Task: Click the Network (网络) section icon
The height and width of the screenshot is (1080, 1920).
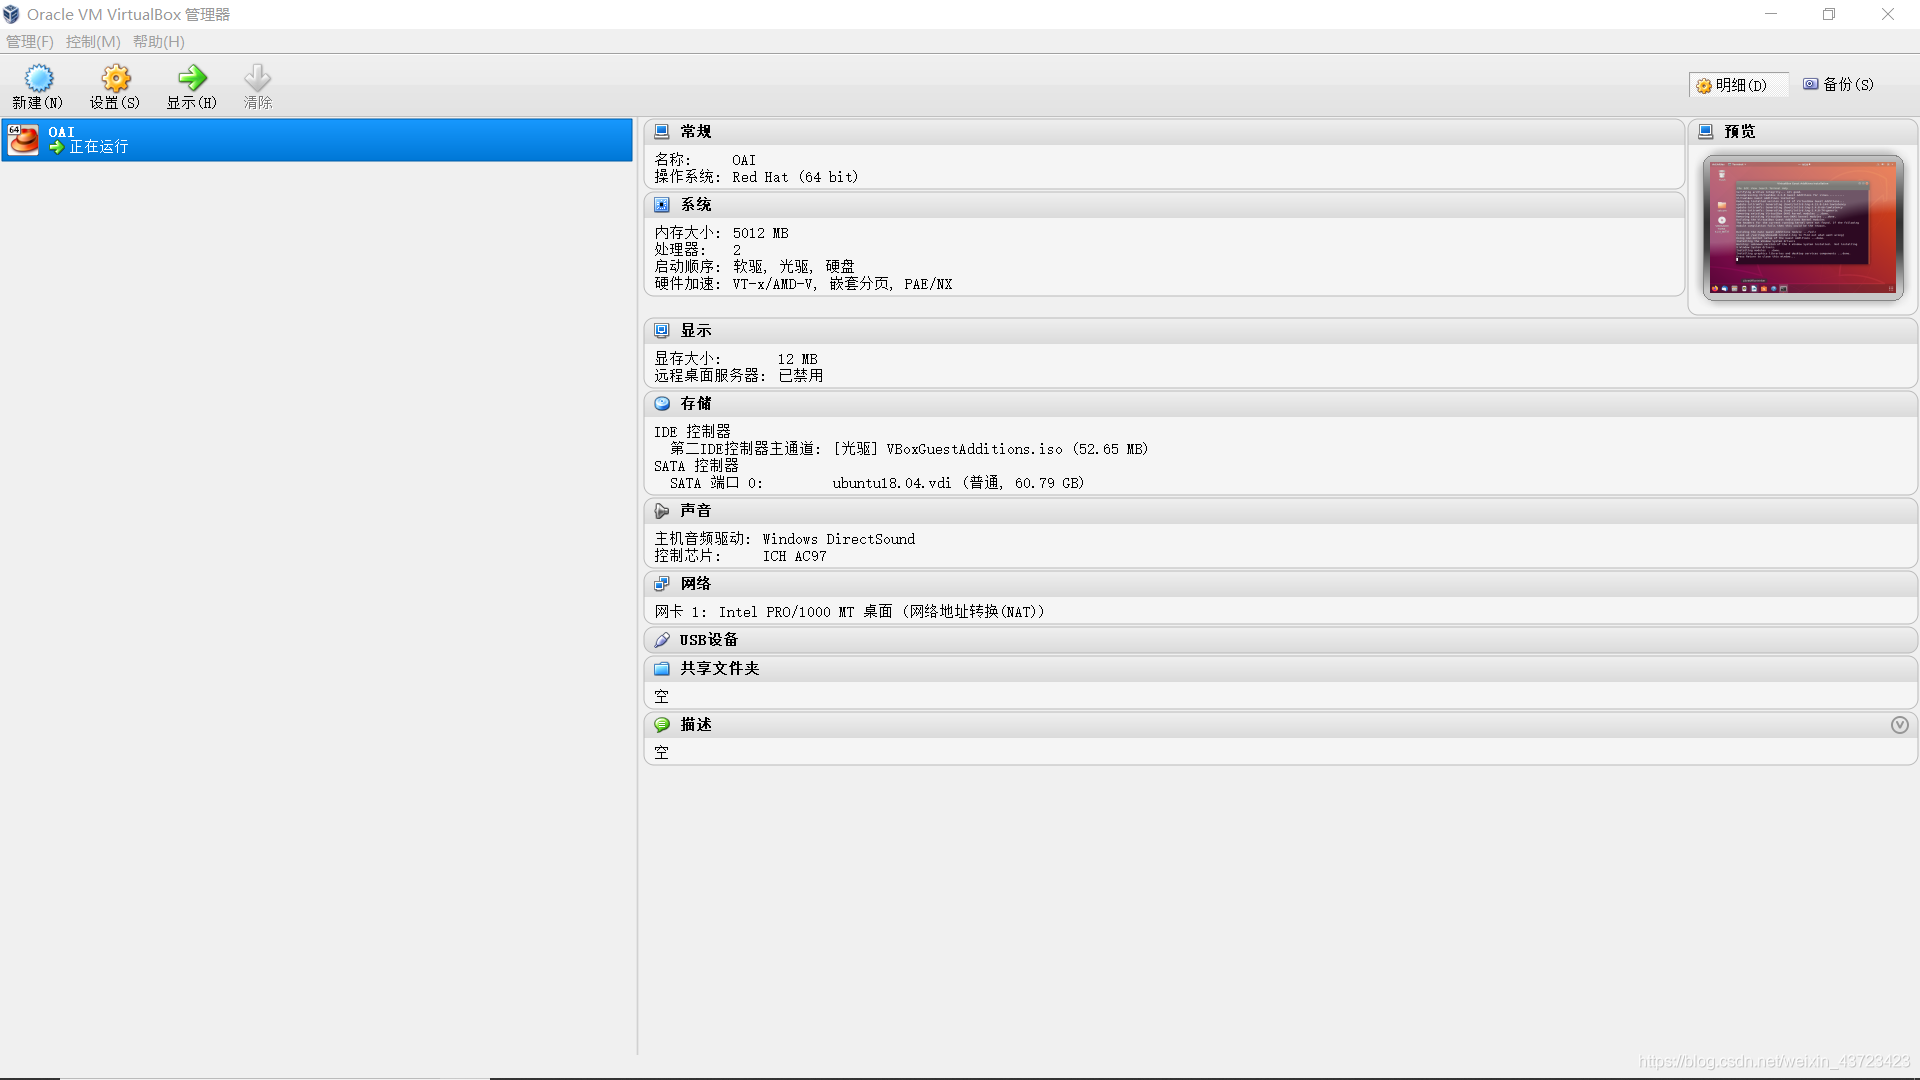Action: tap(662, 583)
